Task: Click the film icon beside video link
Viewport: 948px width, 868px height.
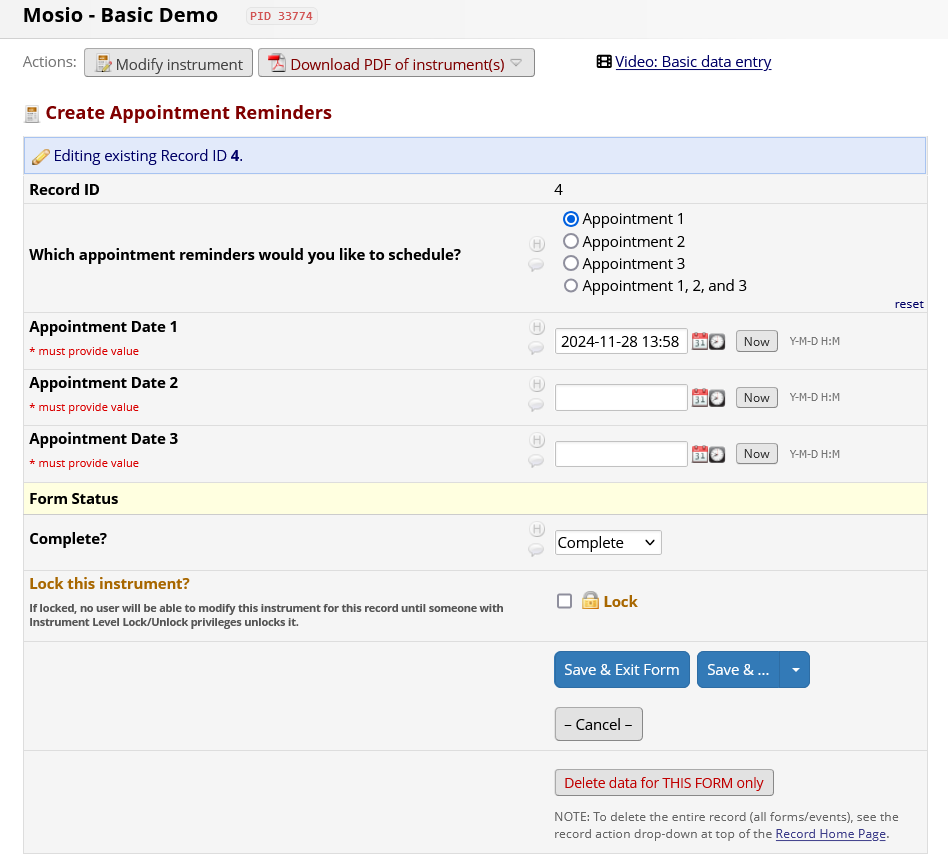Action: (x=603, y=62)
